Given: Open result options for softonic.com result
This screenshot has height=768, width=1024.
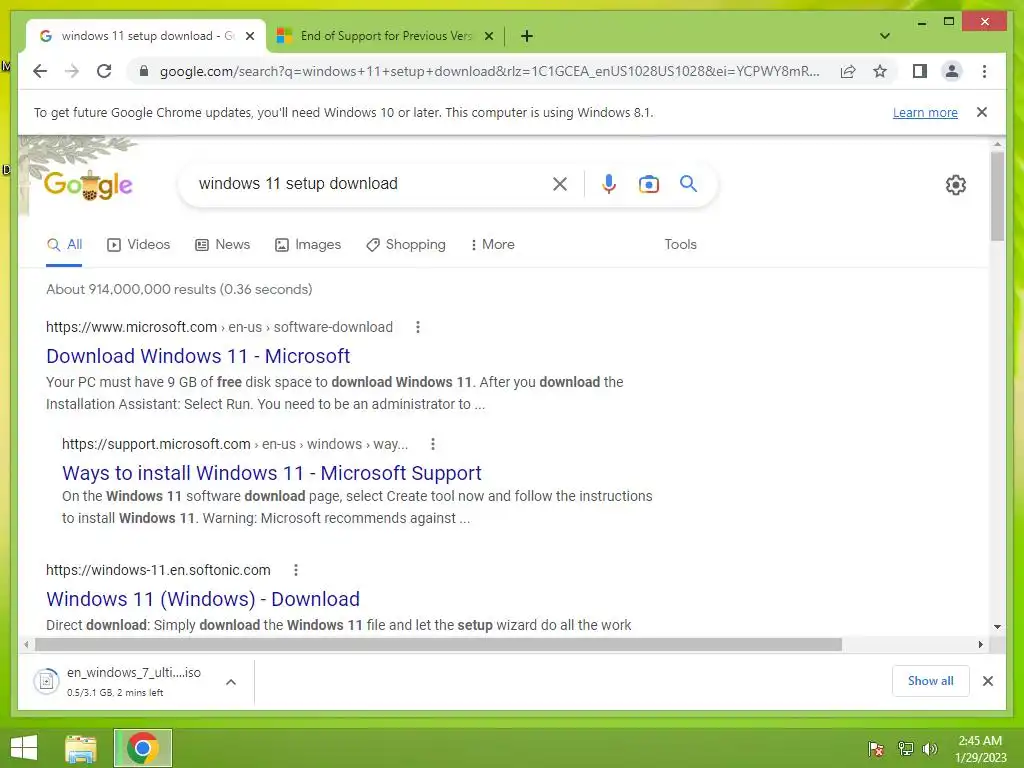Looking at the screenshot, I should 296,570.
